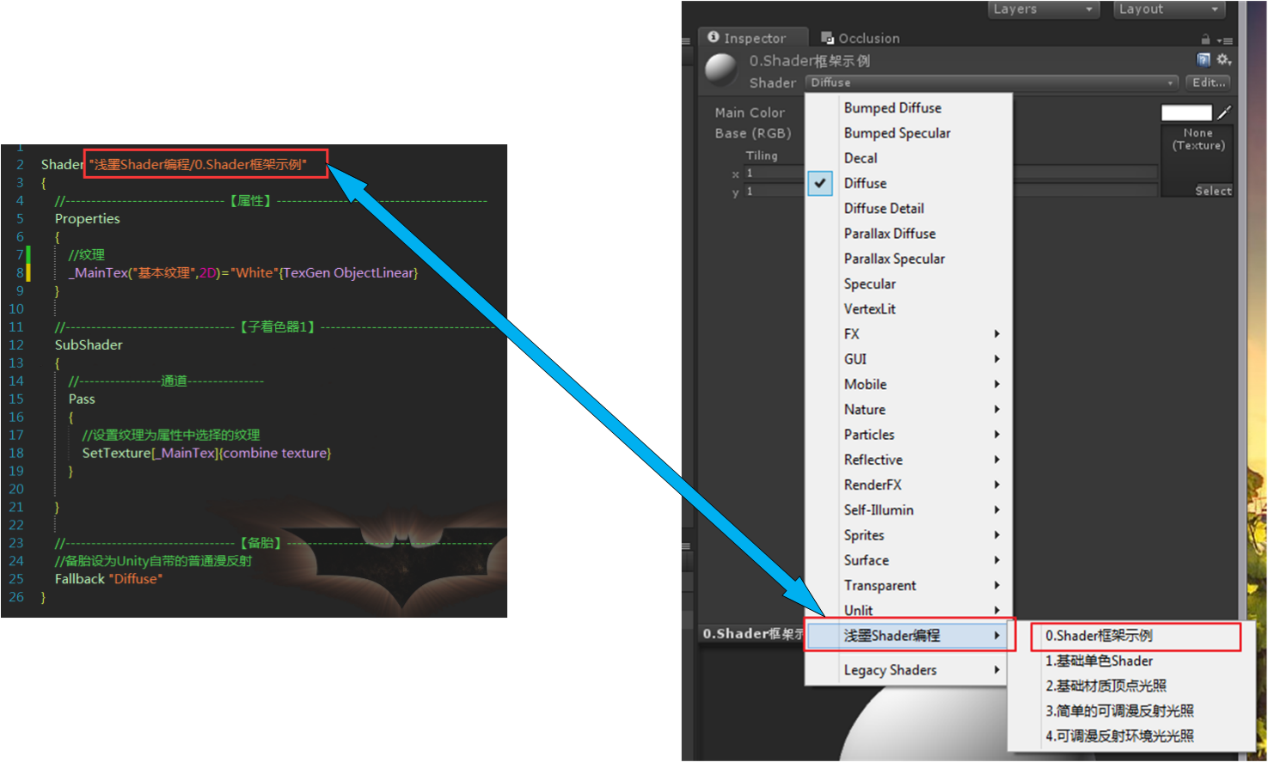This screenshot has height=762, width=1268.
Task: Choose Decal shader
Action: tap(909, 158)
